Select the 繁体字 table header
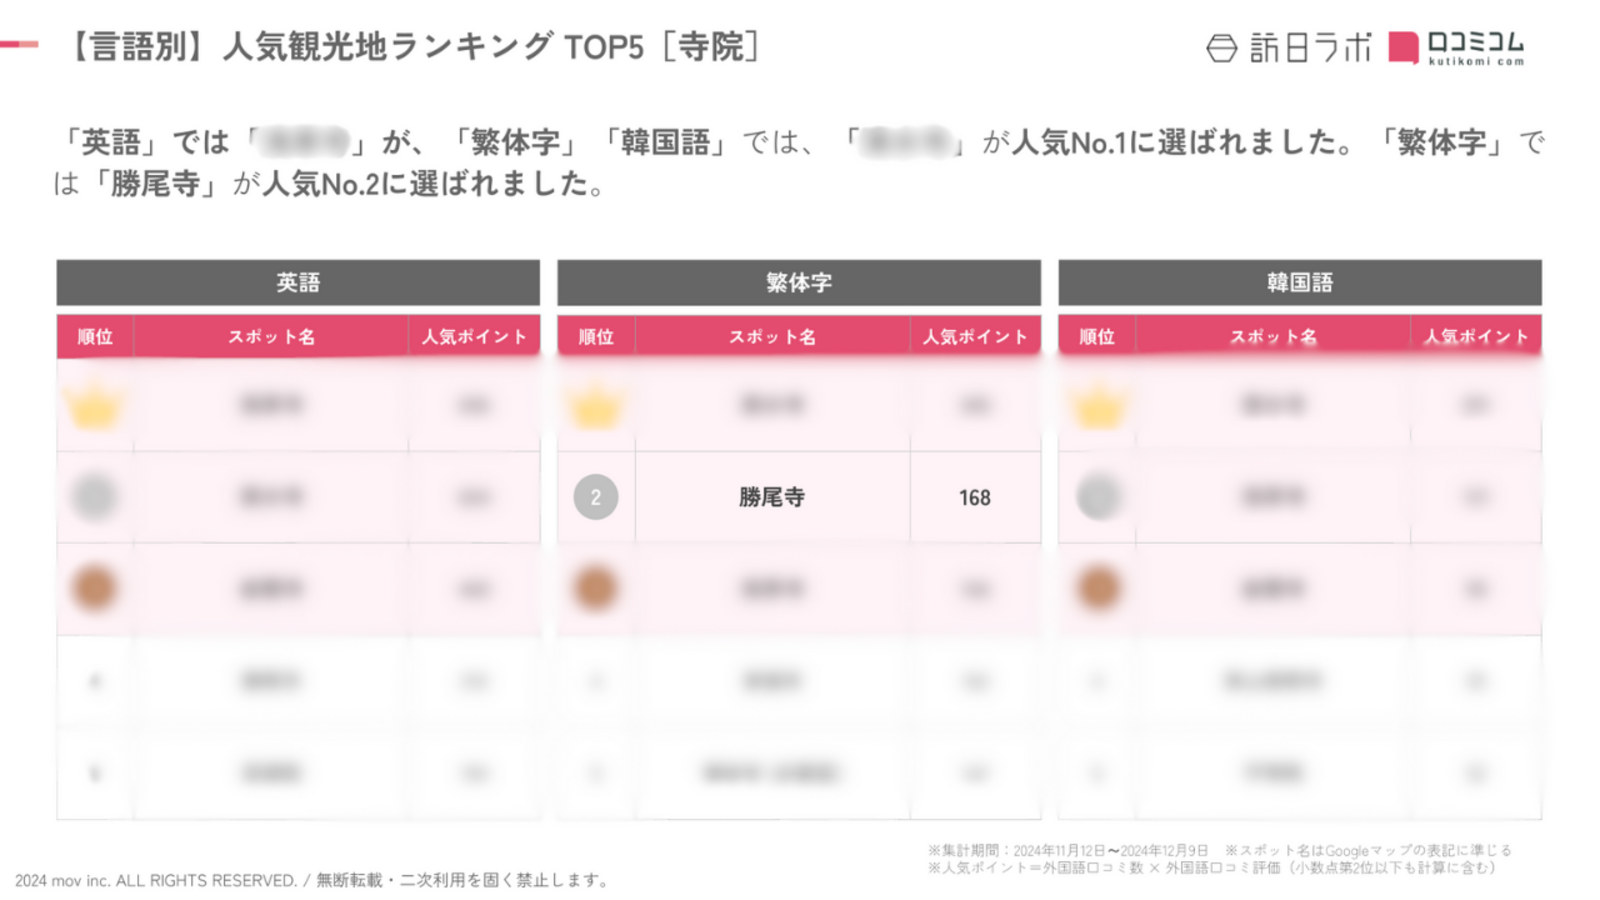Viewport: 1600px width, 900px height. point(799,283)
